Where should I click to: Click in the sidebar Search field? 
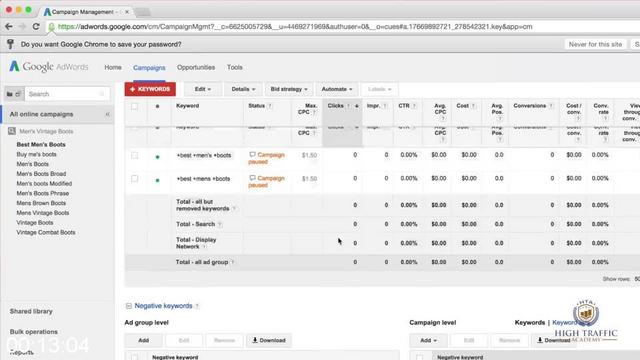67,94
